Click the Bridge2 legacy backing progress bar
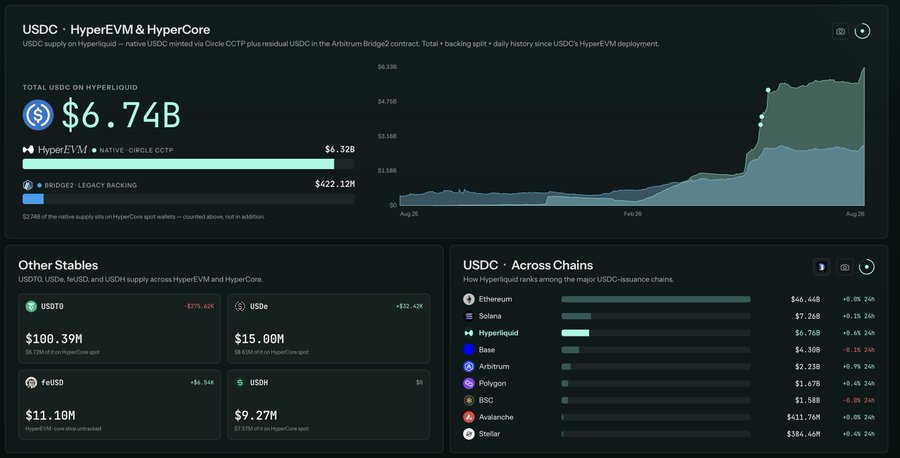 coord(188,199)
